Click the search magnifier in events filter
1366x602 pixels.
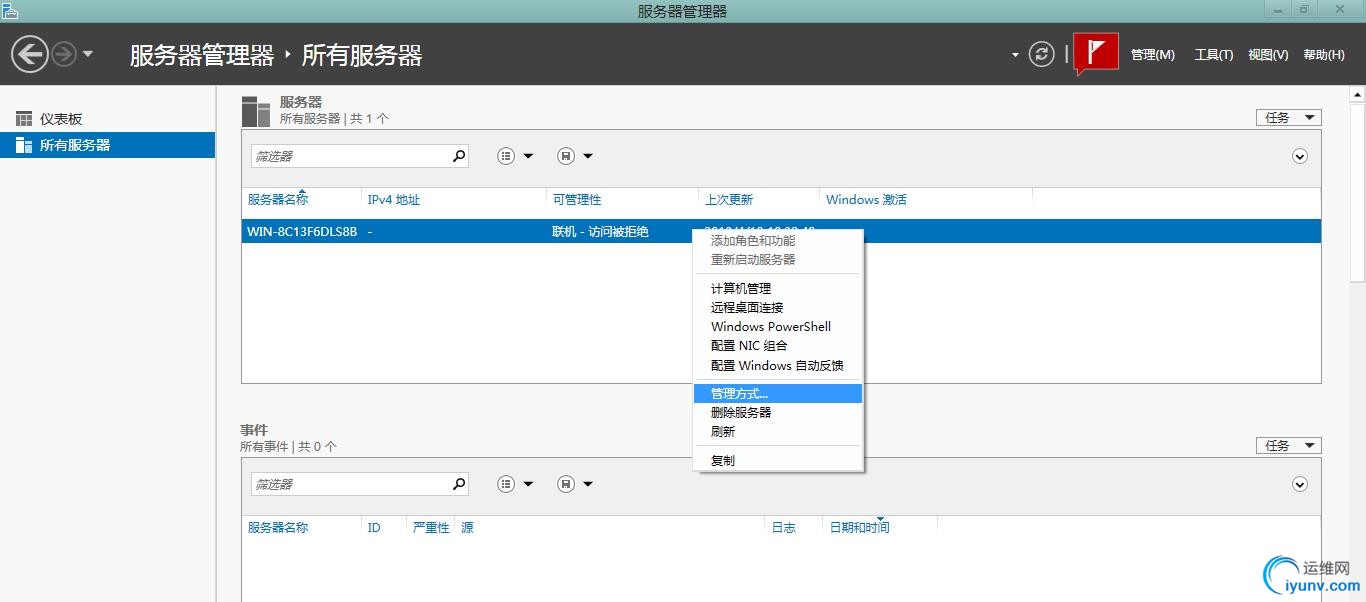[x=459, y=484]
